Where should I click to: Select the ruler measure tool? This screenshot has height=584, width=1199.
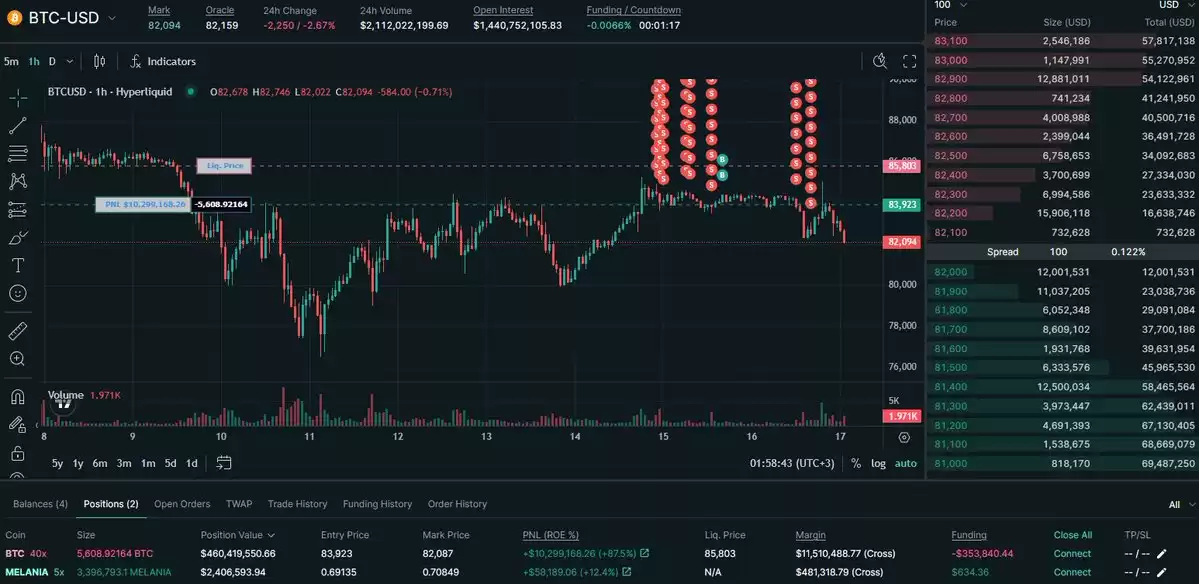(18, 330)
